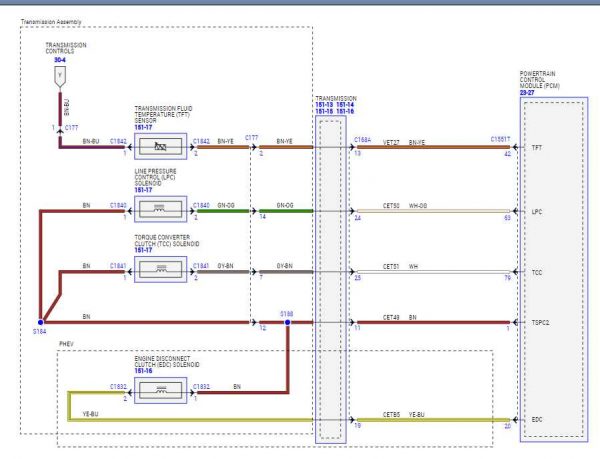Click the C168A connector label
600x459 pixels.
362,140
